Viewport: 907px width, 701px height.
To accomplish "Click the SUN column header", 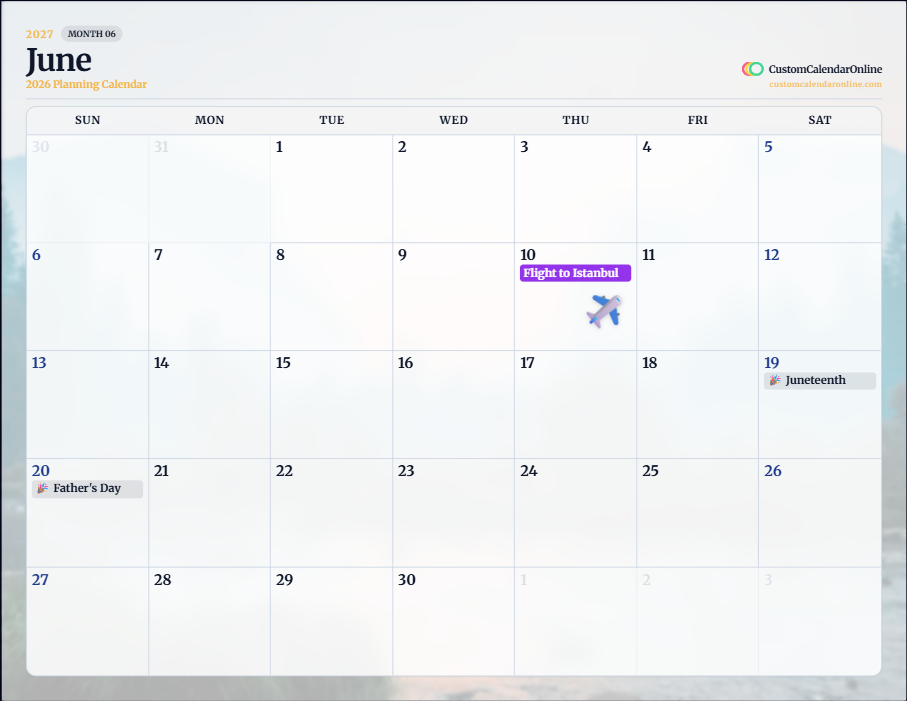I will click(87, 120).
